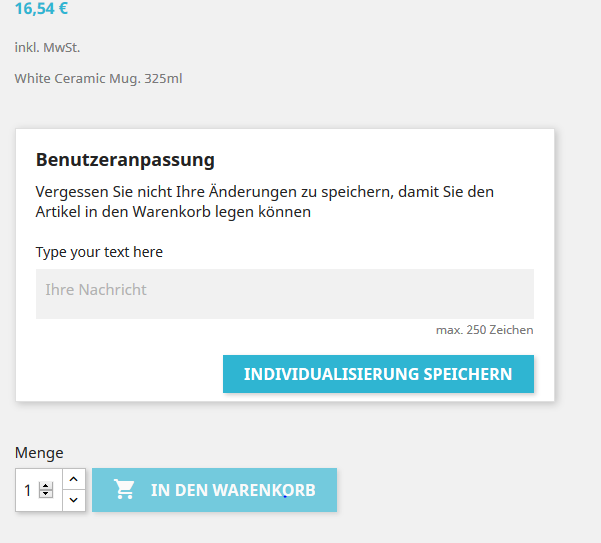601x543 pixels.
Task: Click the 'Type your text here' label
Action: [99, 252]
